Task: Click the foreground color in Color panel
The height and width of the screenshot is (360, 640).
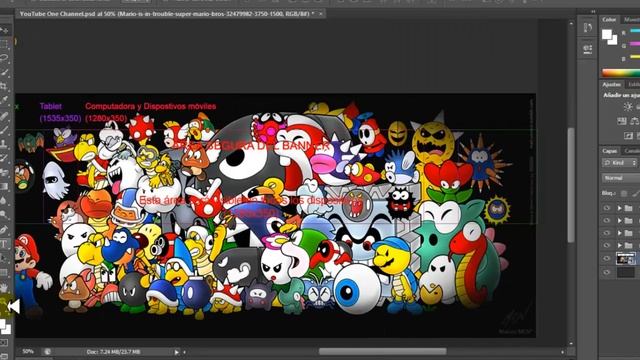Action: pyautogui.click(x=607, y=34)
